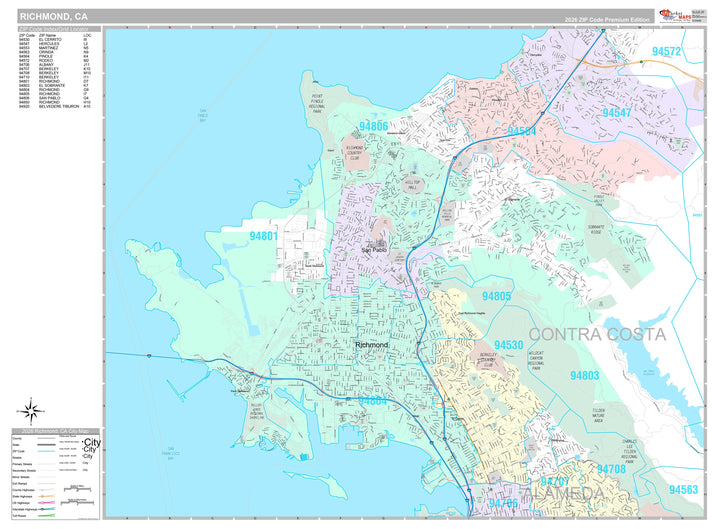Click the CONTRA COSTA county label

click(x=597, y=334)
